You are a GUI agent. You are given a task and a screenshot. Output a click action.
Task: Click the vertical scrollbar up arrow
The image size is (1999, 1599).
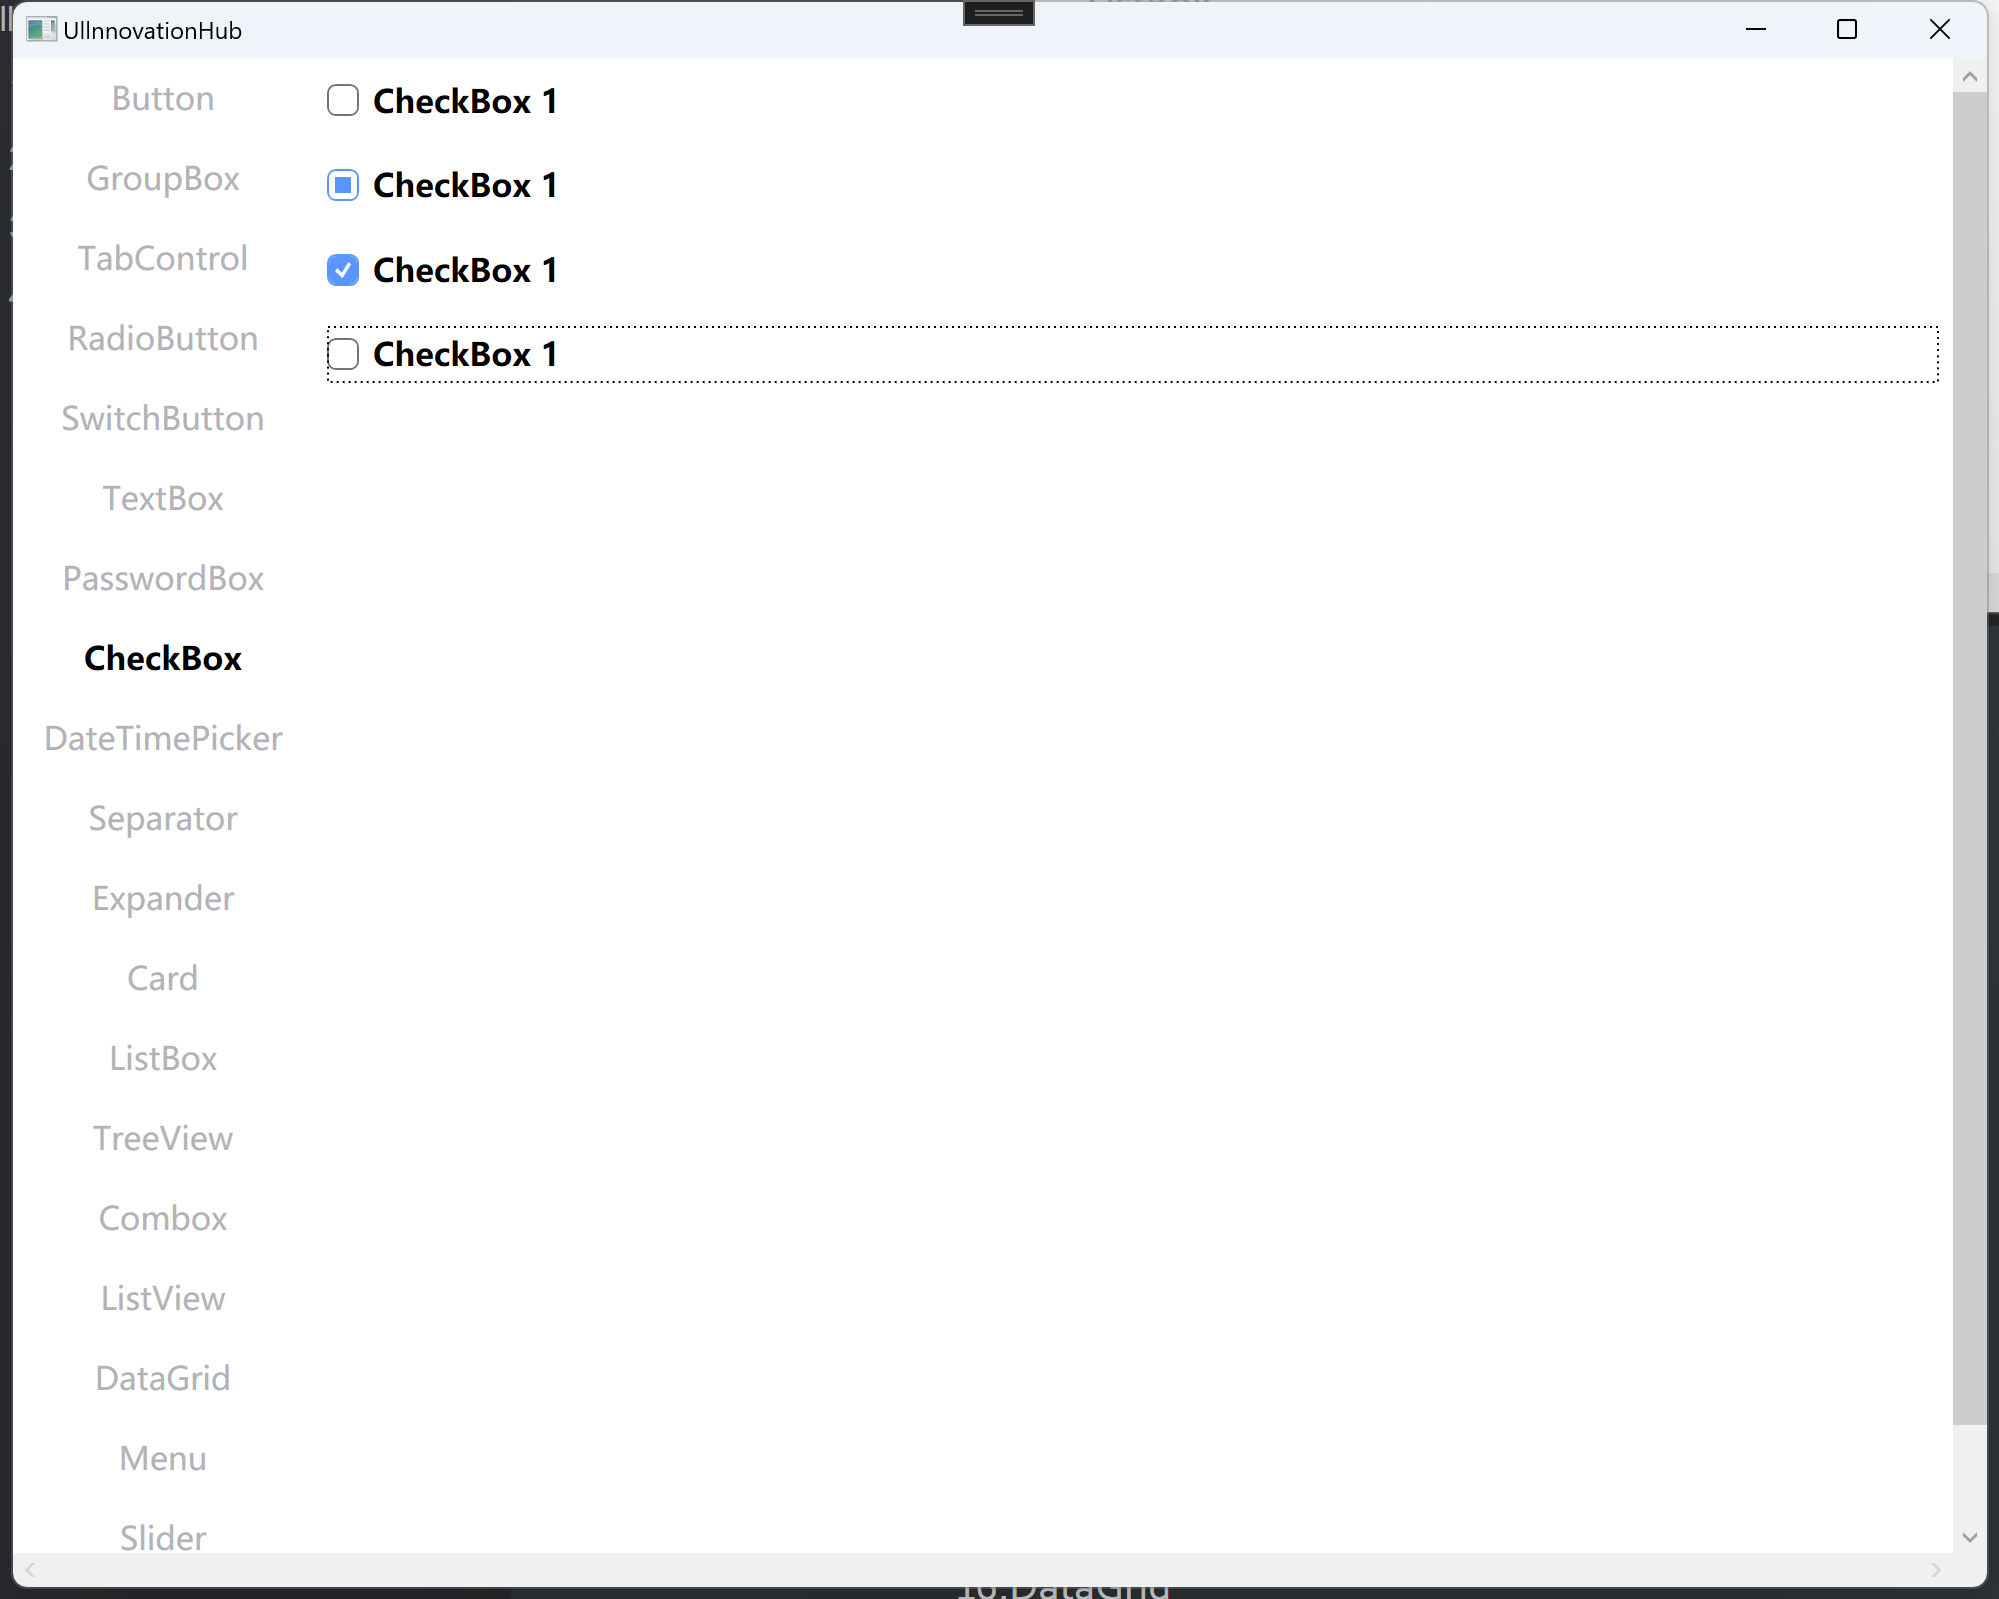click(x=1970, y=77)
